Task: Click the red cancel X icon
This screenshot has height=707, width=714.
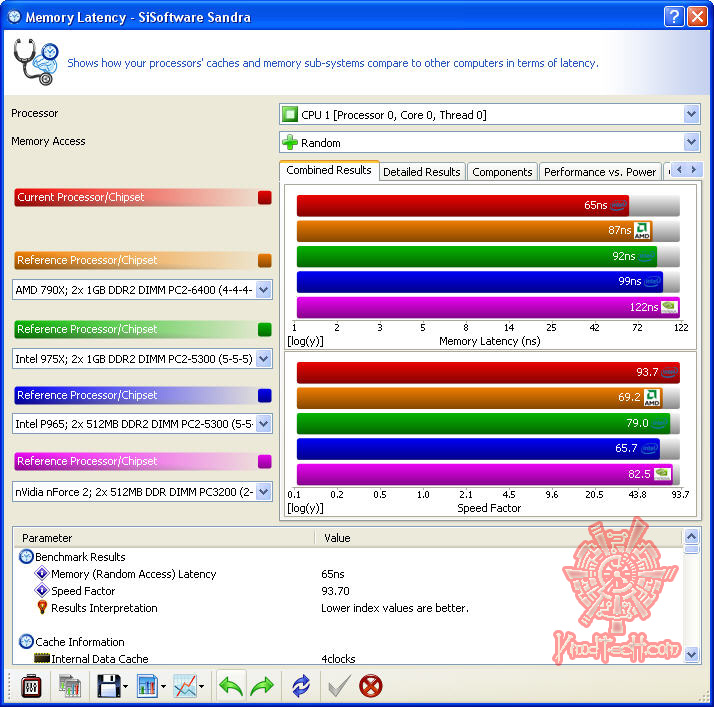Action: click(371, 686)
